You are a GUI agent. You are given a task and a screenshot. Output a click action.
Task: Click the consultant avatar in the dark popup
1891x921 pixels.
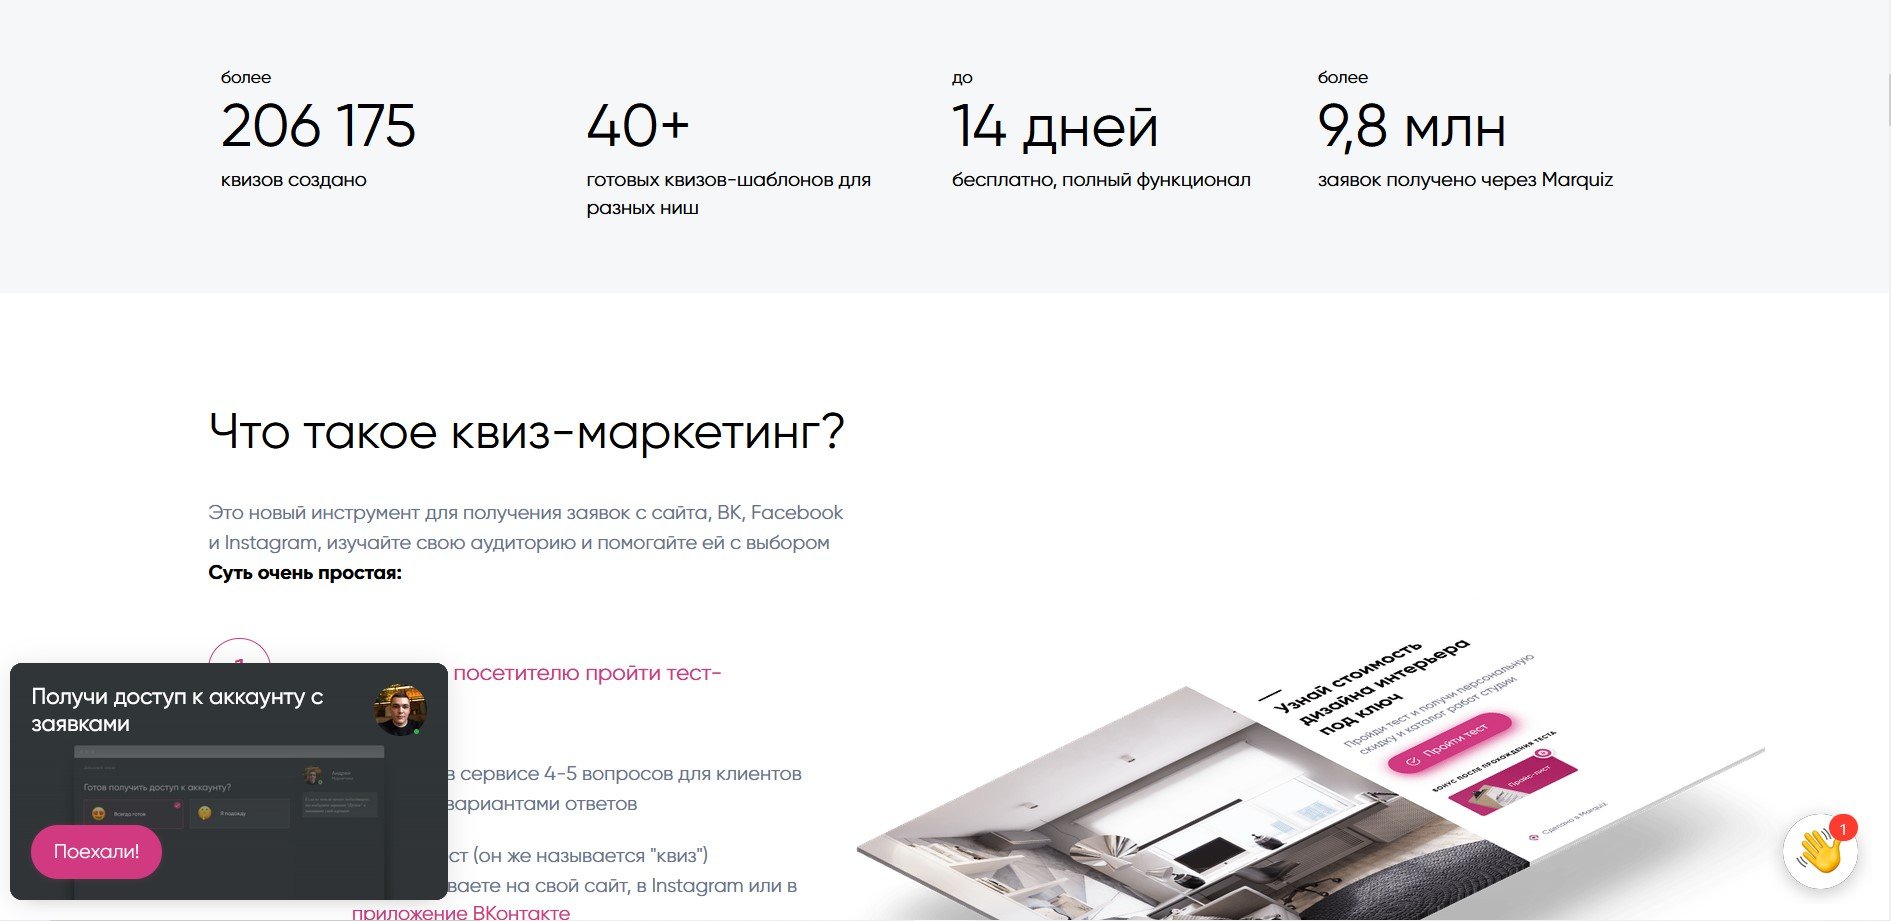pos(399,710)
